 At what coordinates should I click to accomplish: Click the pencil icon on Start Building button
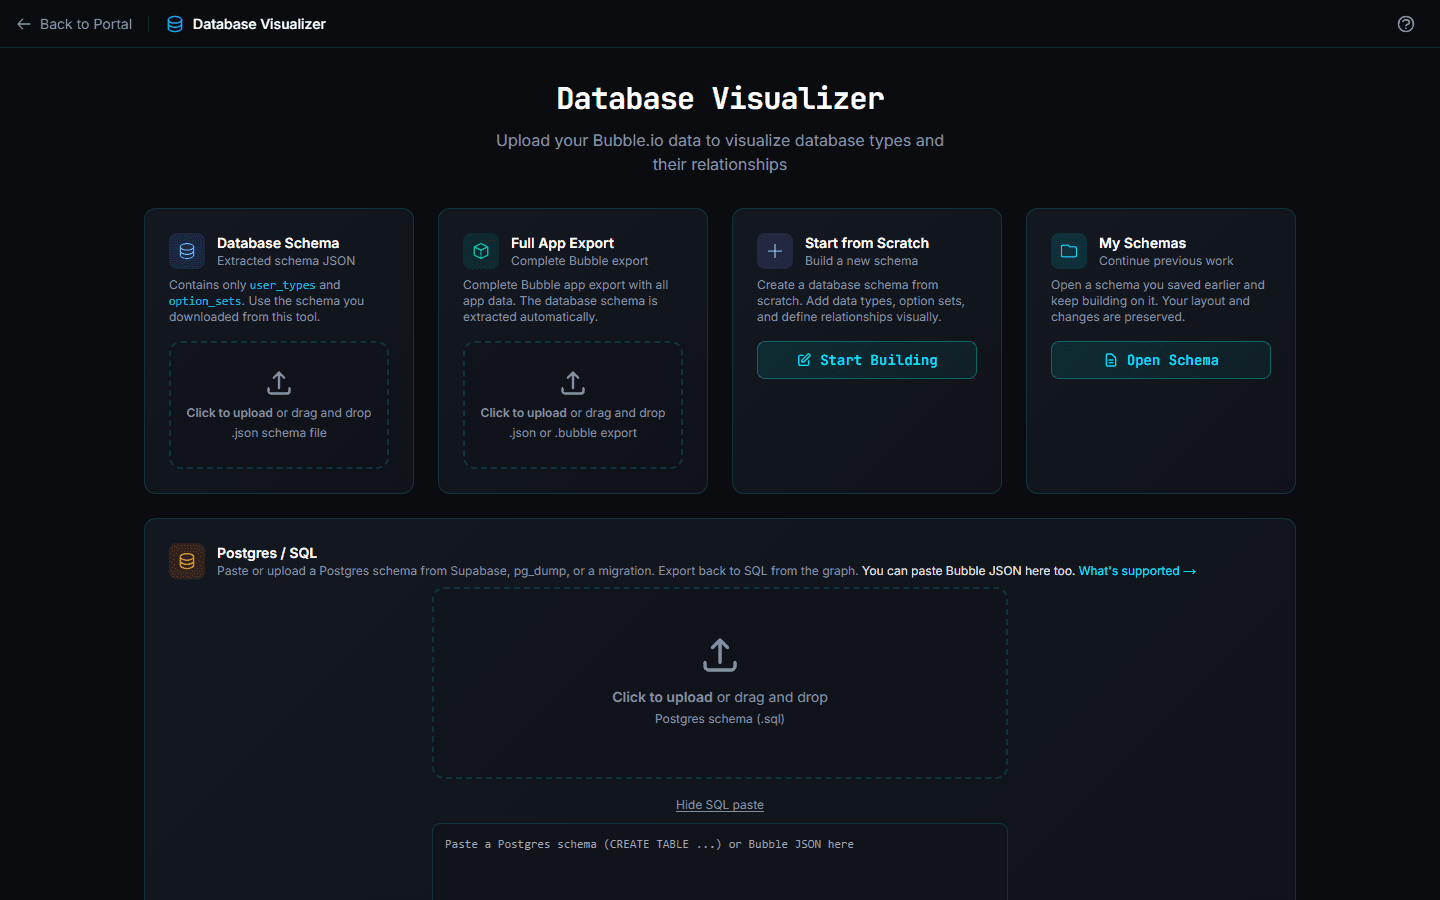click(x=804, y=360)
